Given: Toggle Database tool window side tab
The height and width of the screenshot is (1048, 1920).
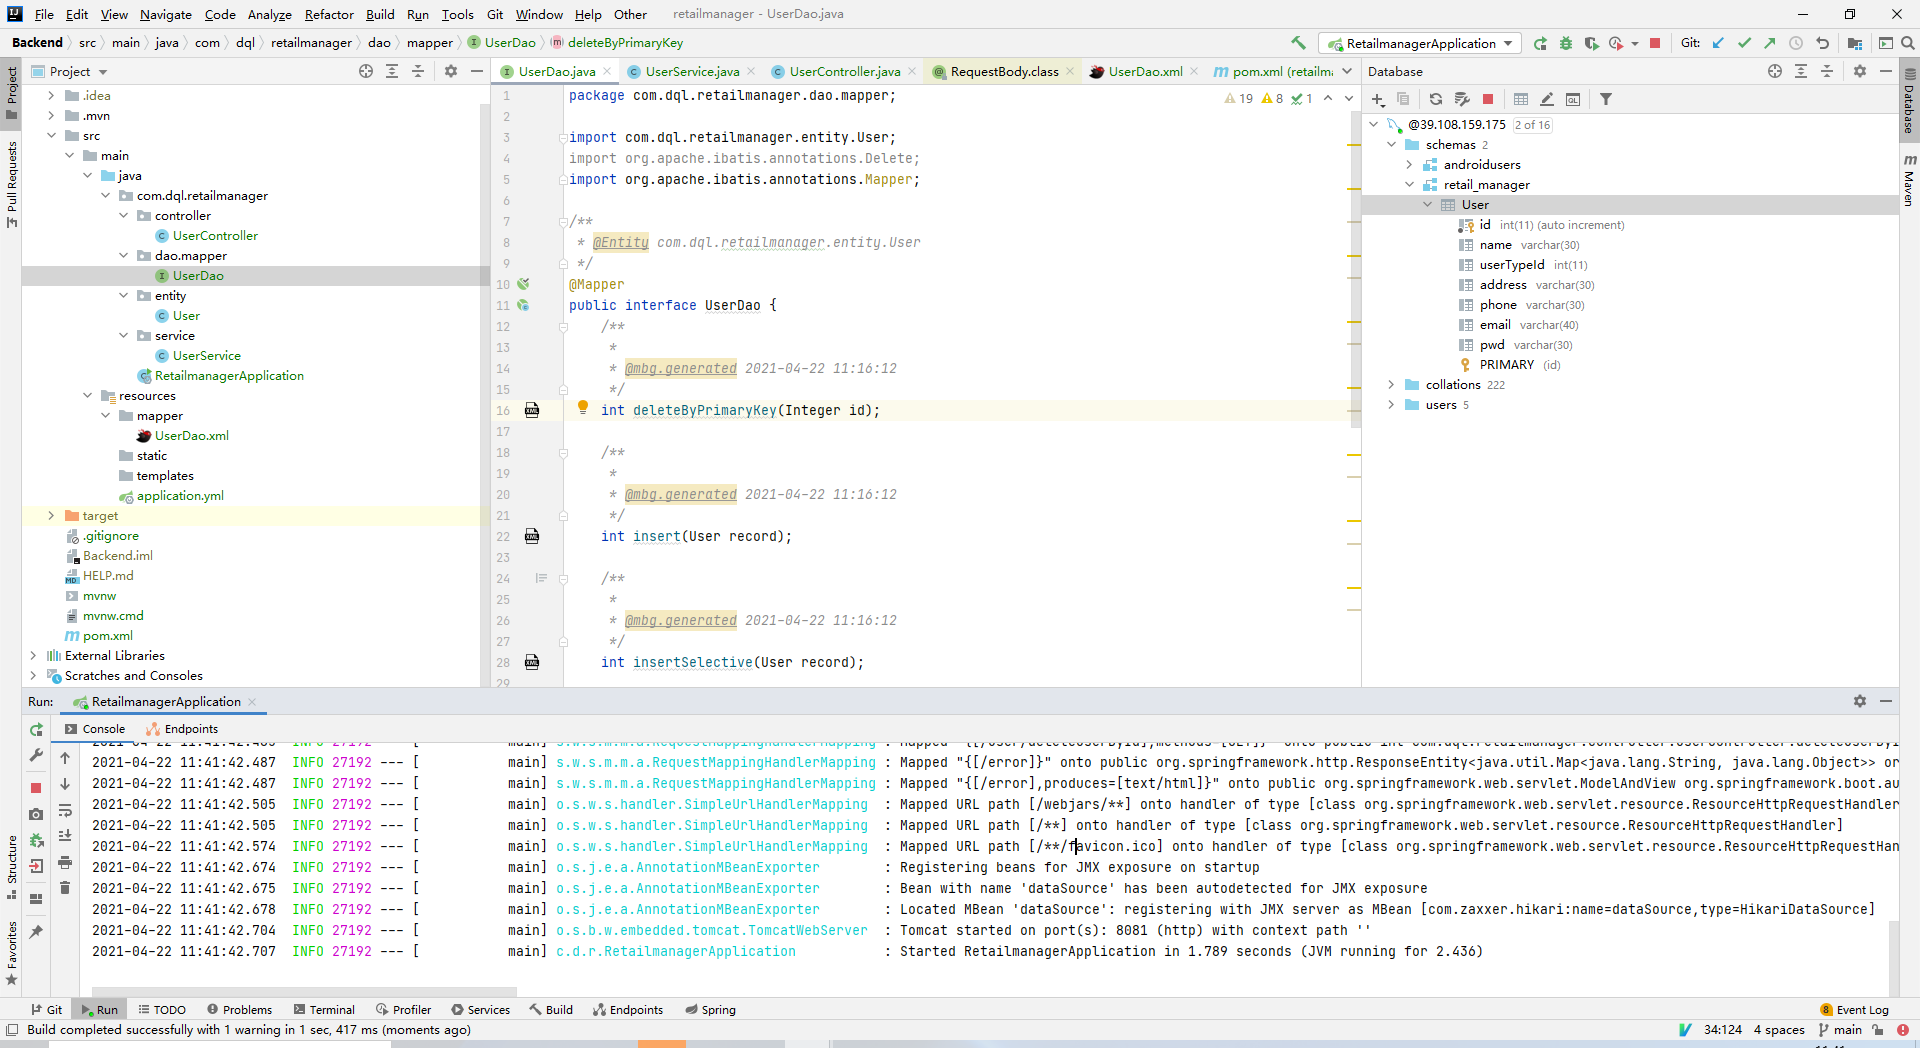Looking at the screenshot, I should click(1909, 102).
